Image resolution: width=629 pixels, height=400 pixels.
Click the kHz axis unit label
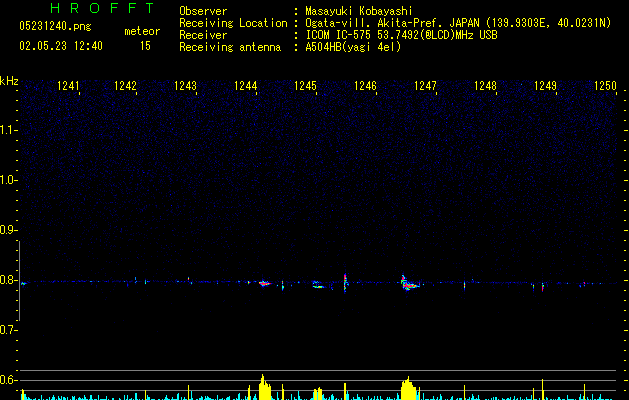9,81
